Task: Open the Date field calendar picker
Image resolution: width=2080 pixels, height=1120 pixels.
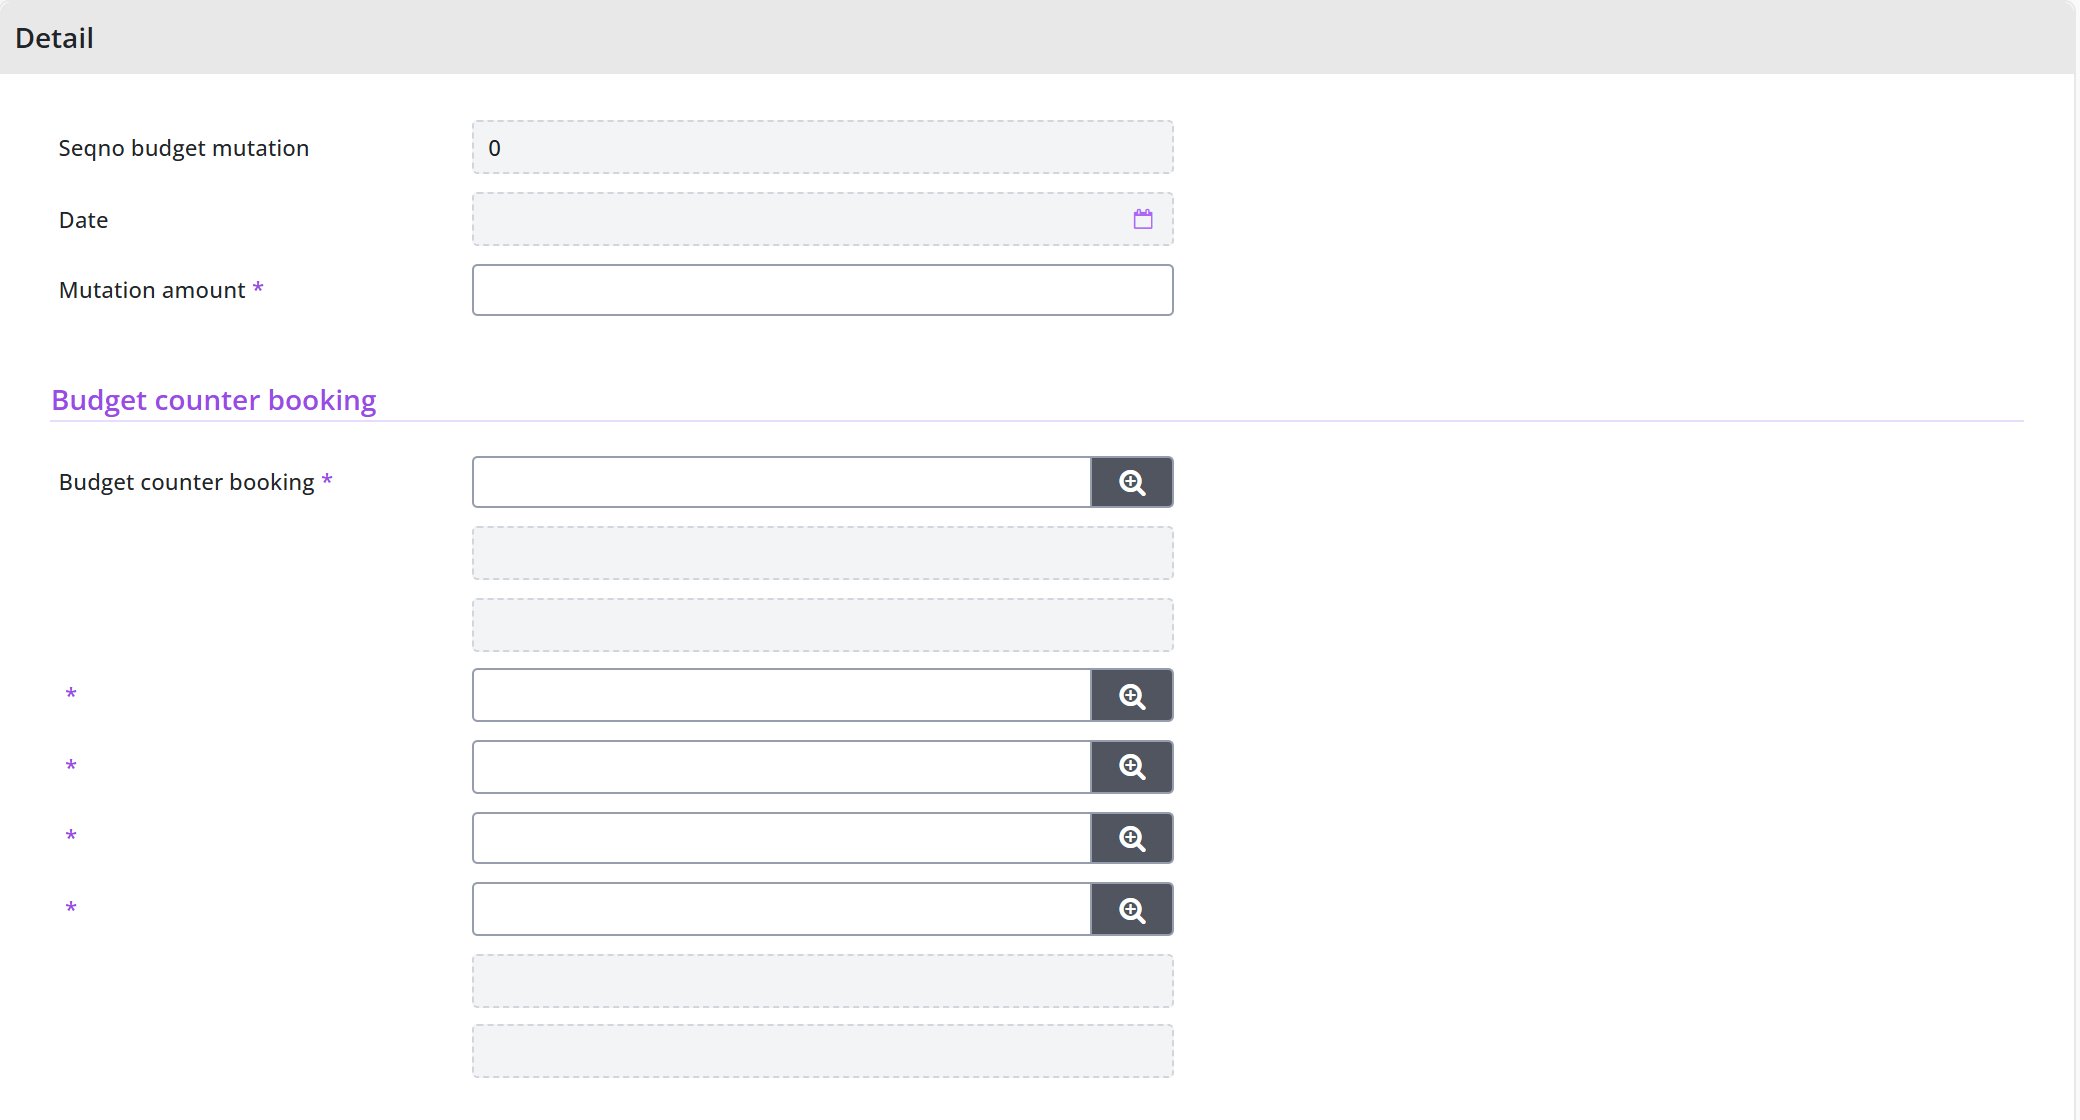Action: tap(1143, 219)
